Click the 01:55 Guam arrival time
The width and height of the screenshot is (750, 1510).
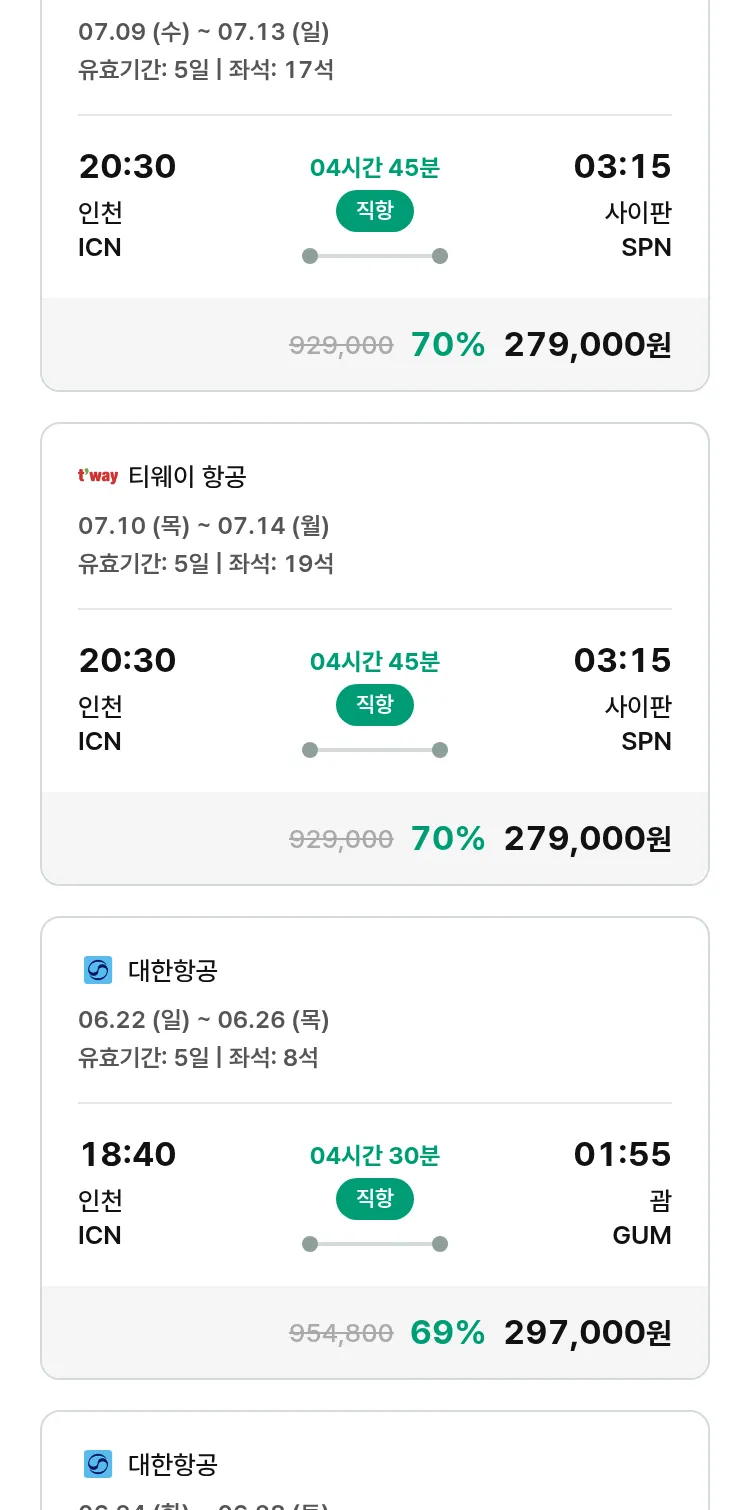pos(622,1154)
